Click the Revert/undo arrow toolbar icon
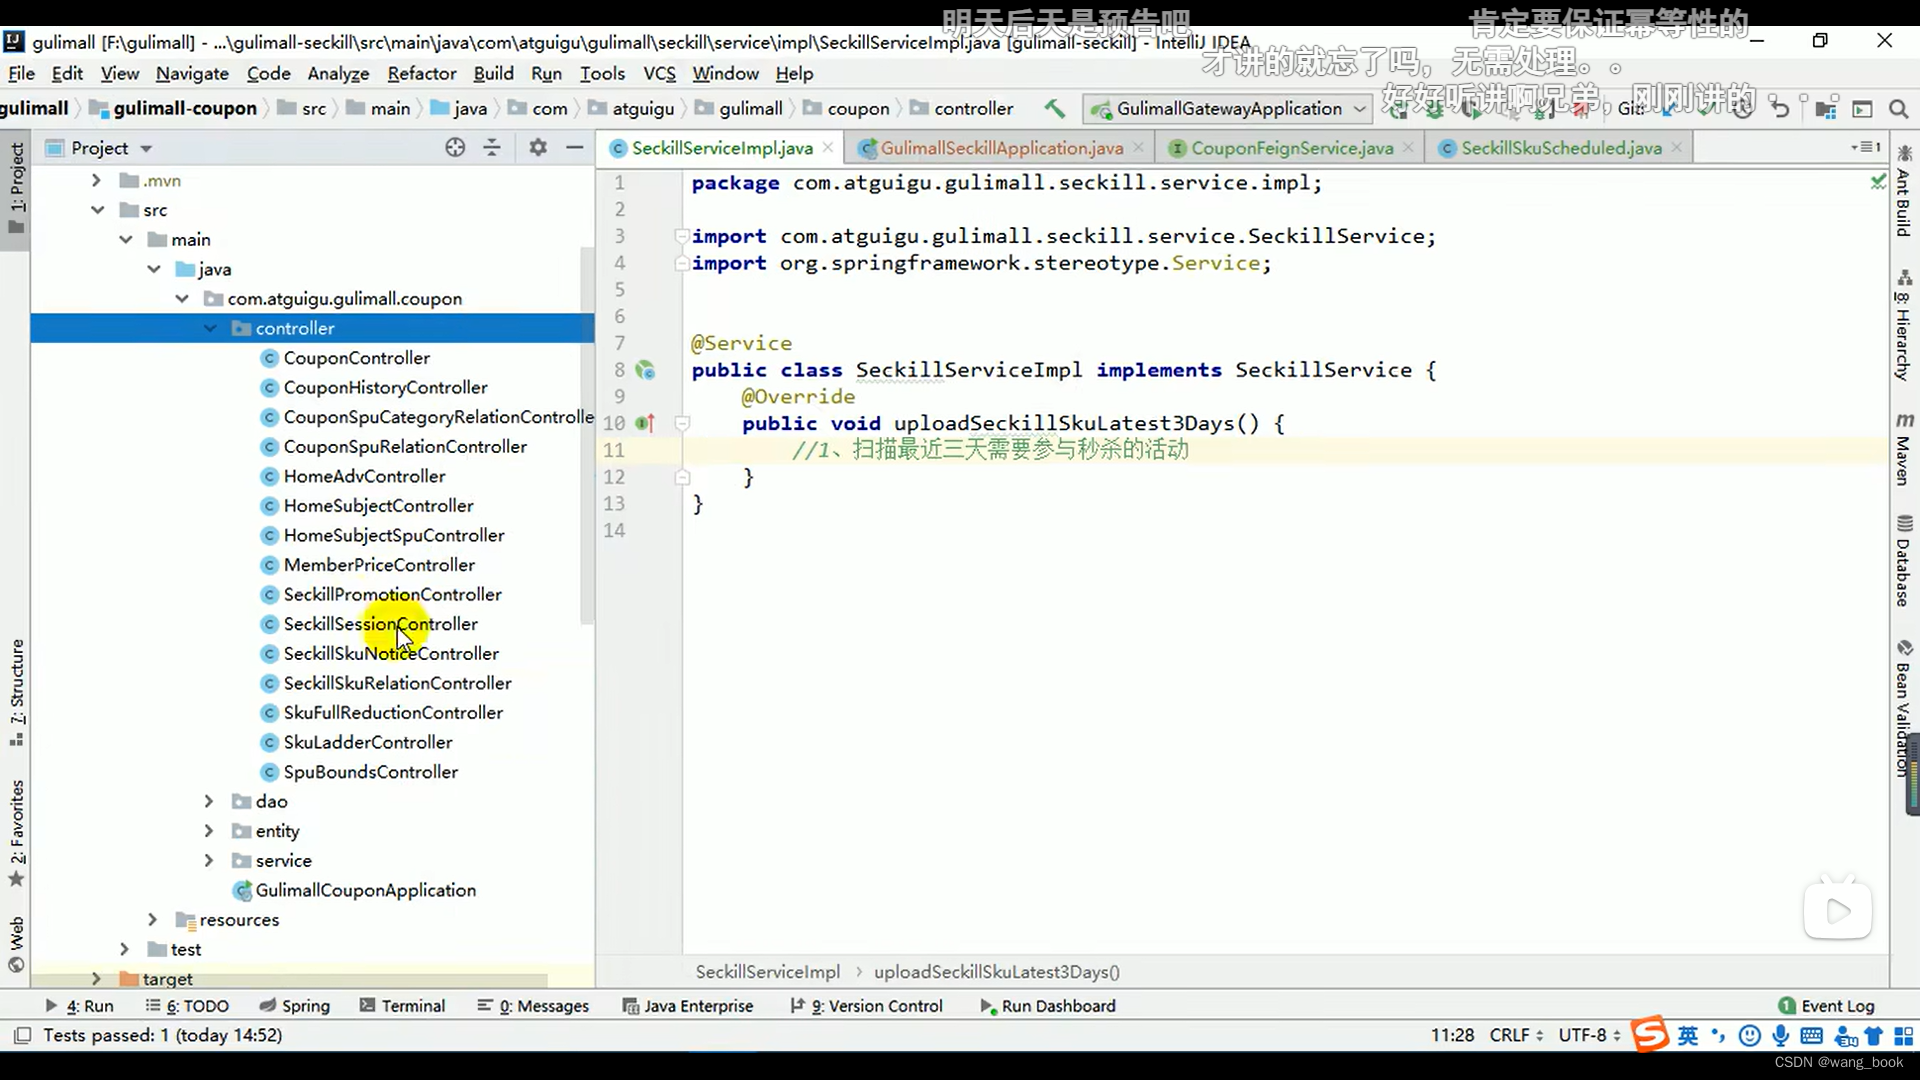The width and height of the screenshot is (1920, 1080). click(x=1779, y=109)
